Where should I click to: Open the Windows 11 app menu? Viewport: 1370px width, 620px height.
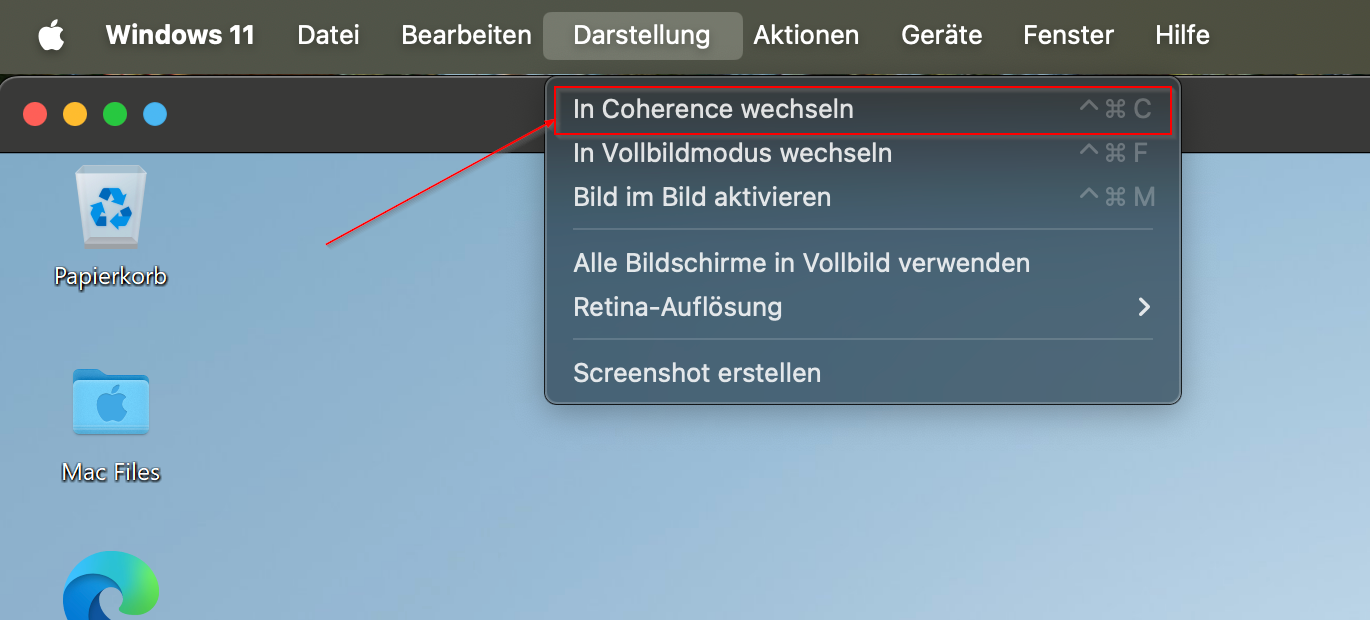[180, 35]
